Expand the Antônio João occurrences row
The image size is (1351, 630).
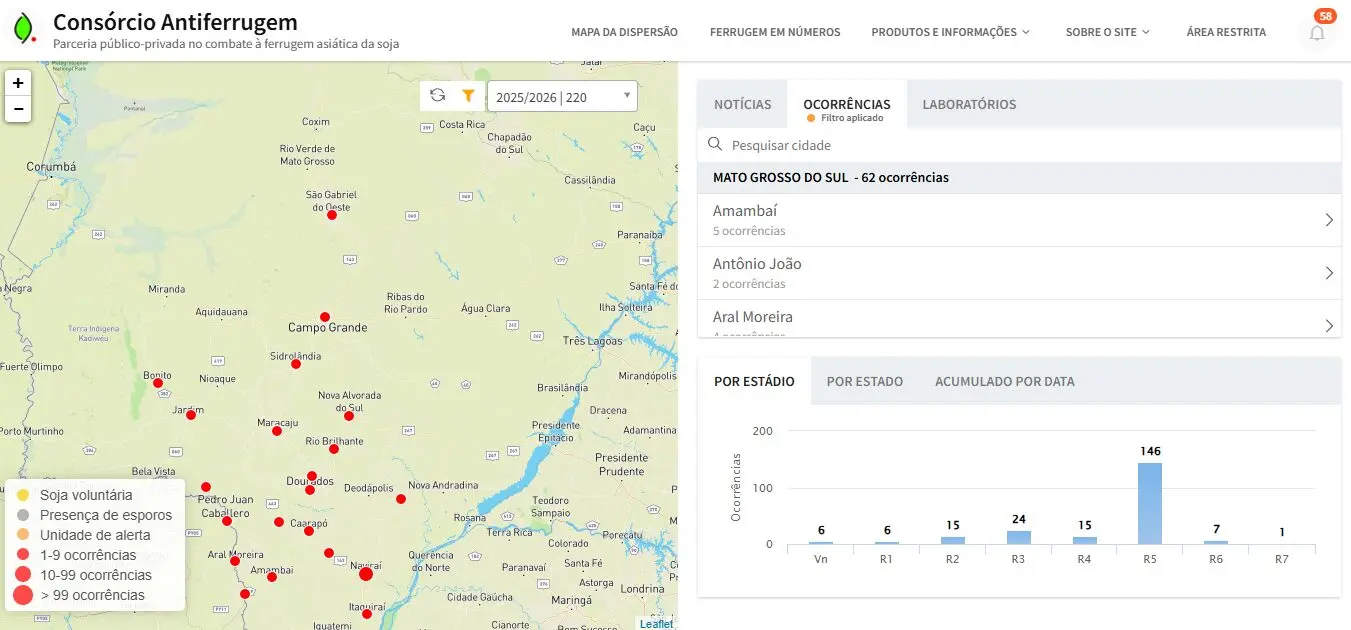click(1018, 273)
